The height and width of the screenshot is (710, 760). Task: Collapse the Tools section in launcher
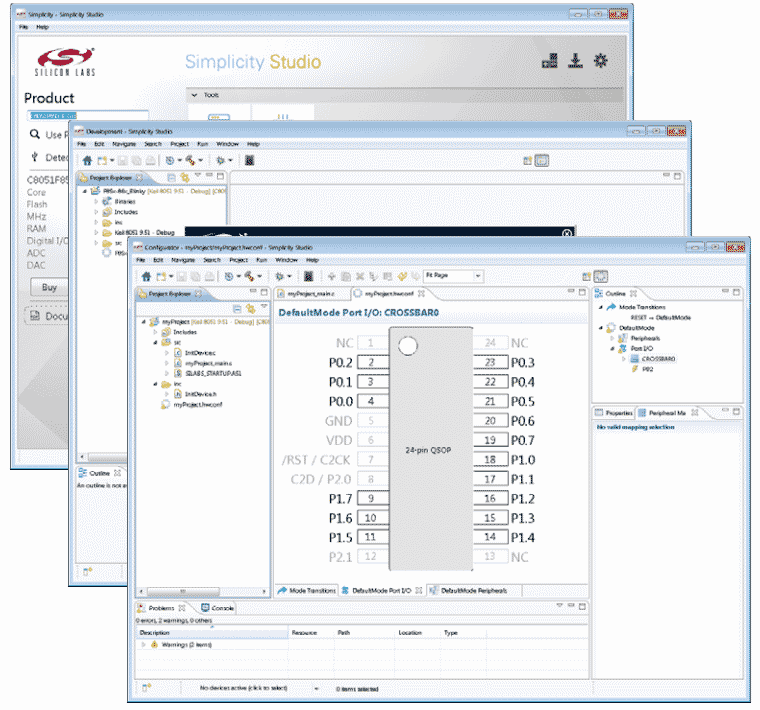pyautogui.click(x=193, y=94)
